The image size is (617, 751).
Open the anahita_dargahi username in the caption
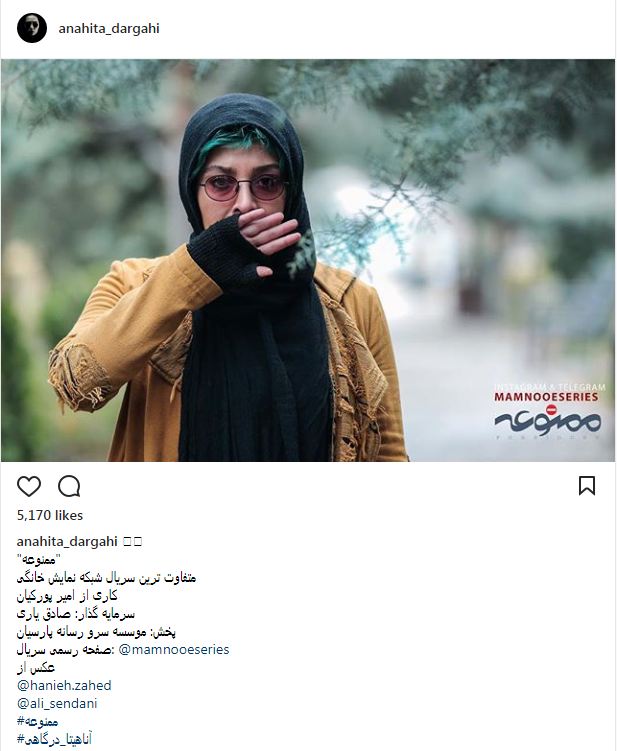point(67,542)
